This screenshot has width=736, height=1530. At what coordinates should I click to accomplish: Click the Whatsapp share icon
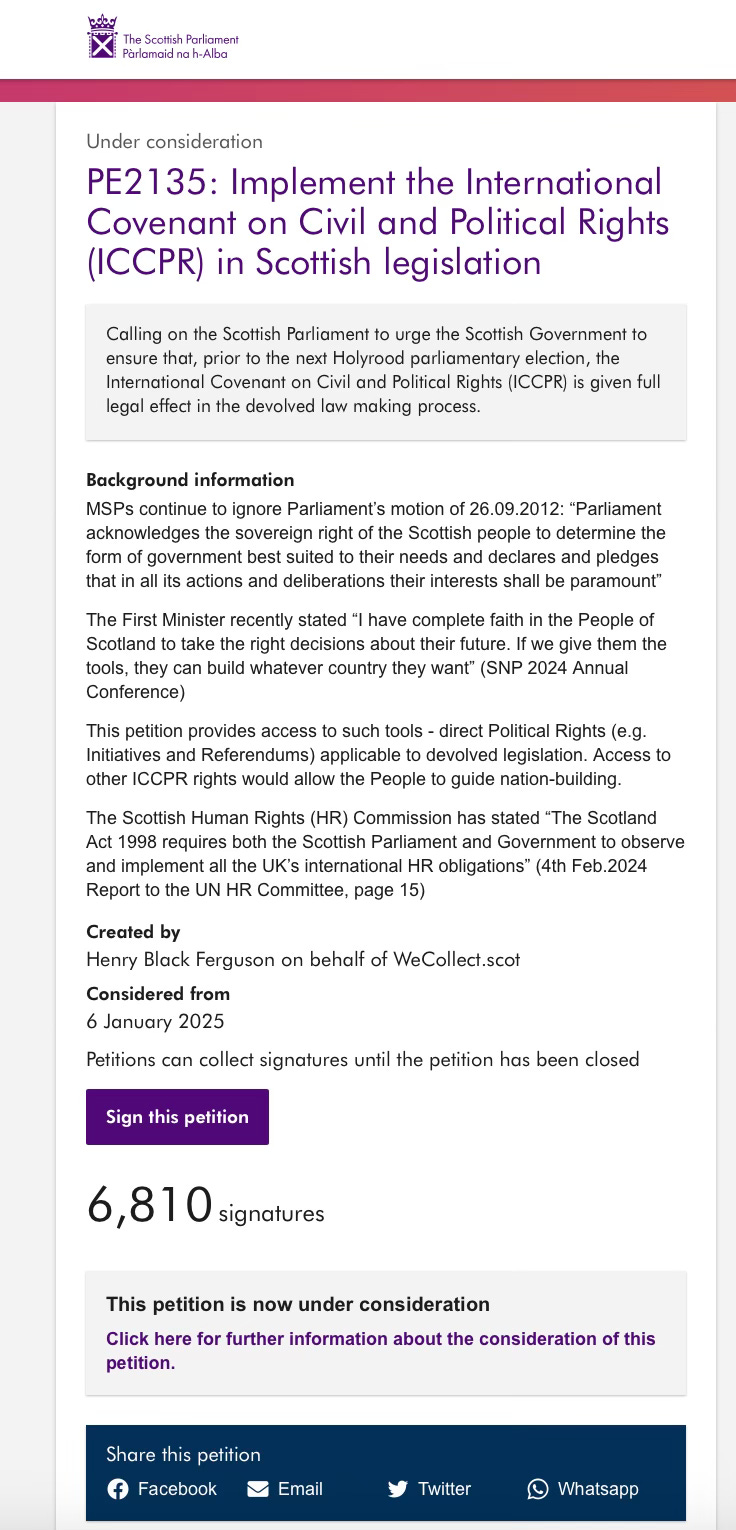point(538,1489)
